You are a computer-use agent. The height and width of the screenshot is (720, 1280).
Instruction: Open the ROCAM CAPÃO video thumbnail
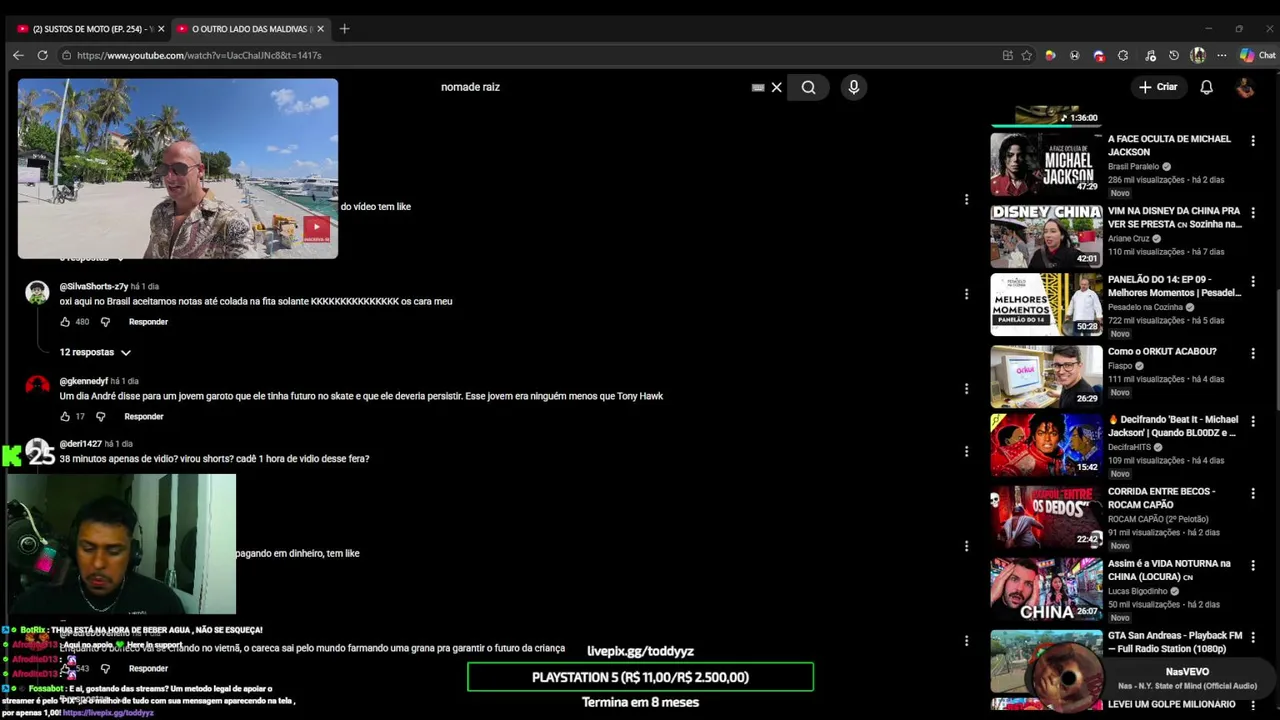click(x=1046, y=516)
